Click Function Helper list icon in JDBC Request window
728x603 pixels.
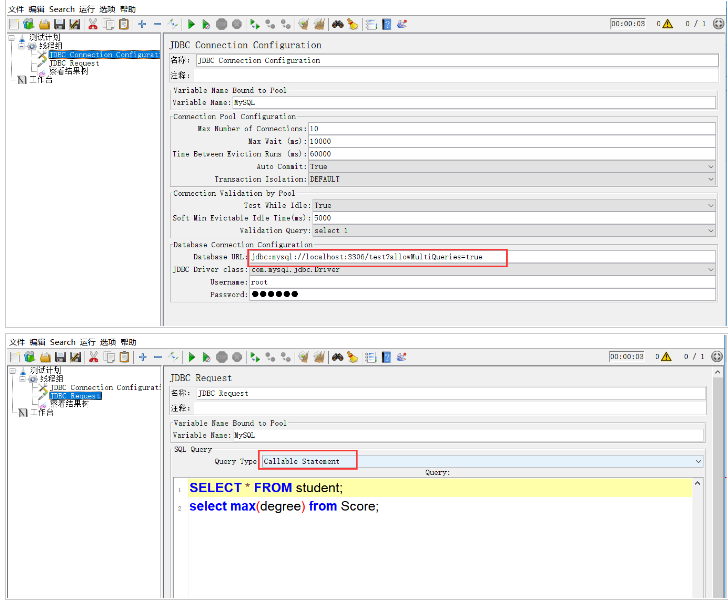[370, 357]
